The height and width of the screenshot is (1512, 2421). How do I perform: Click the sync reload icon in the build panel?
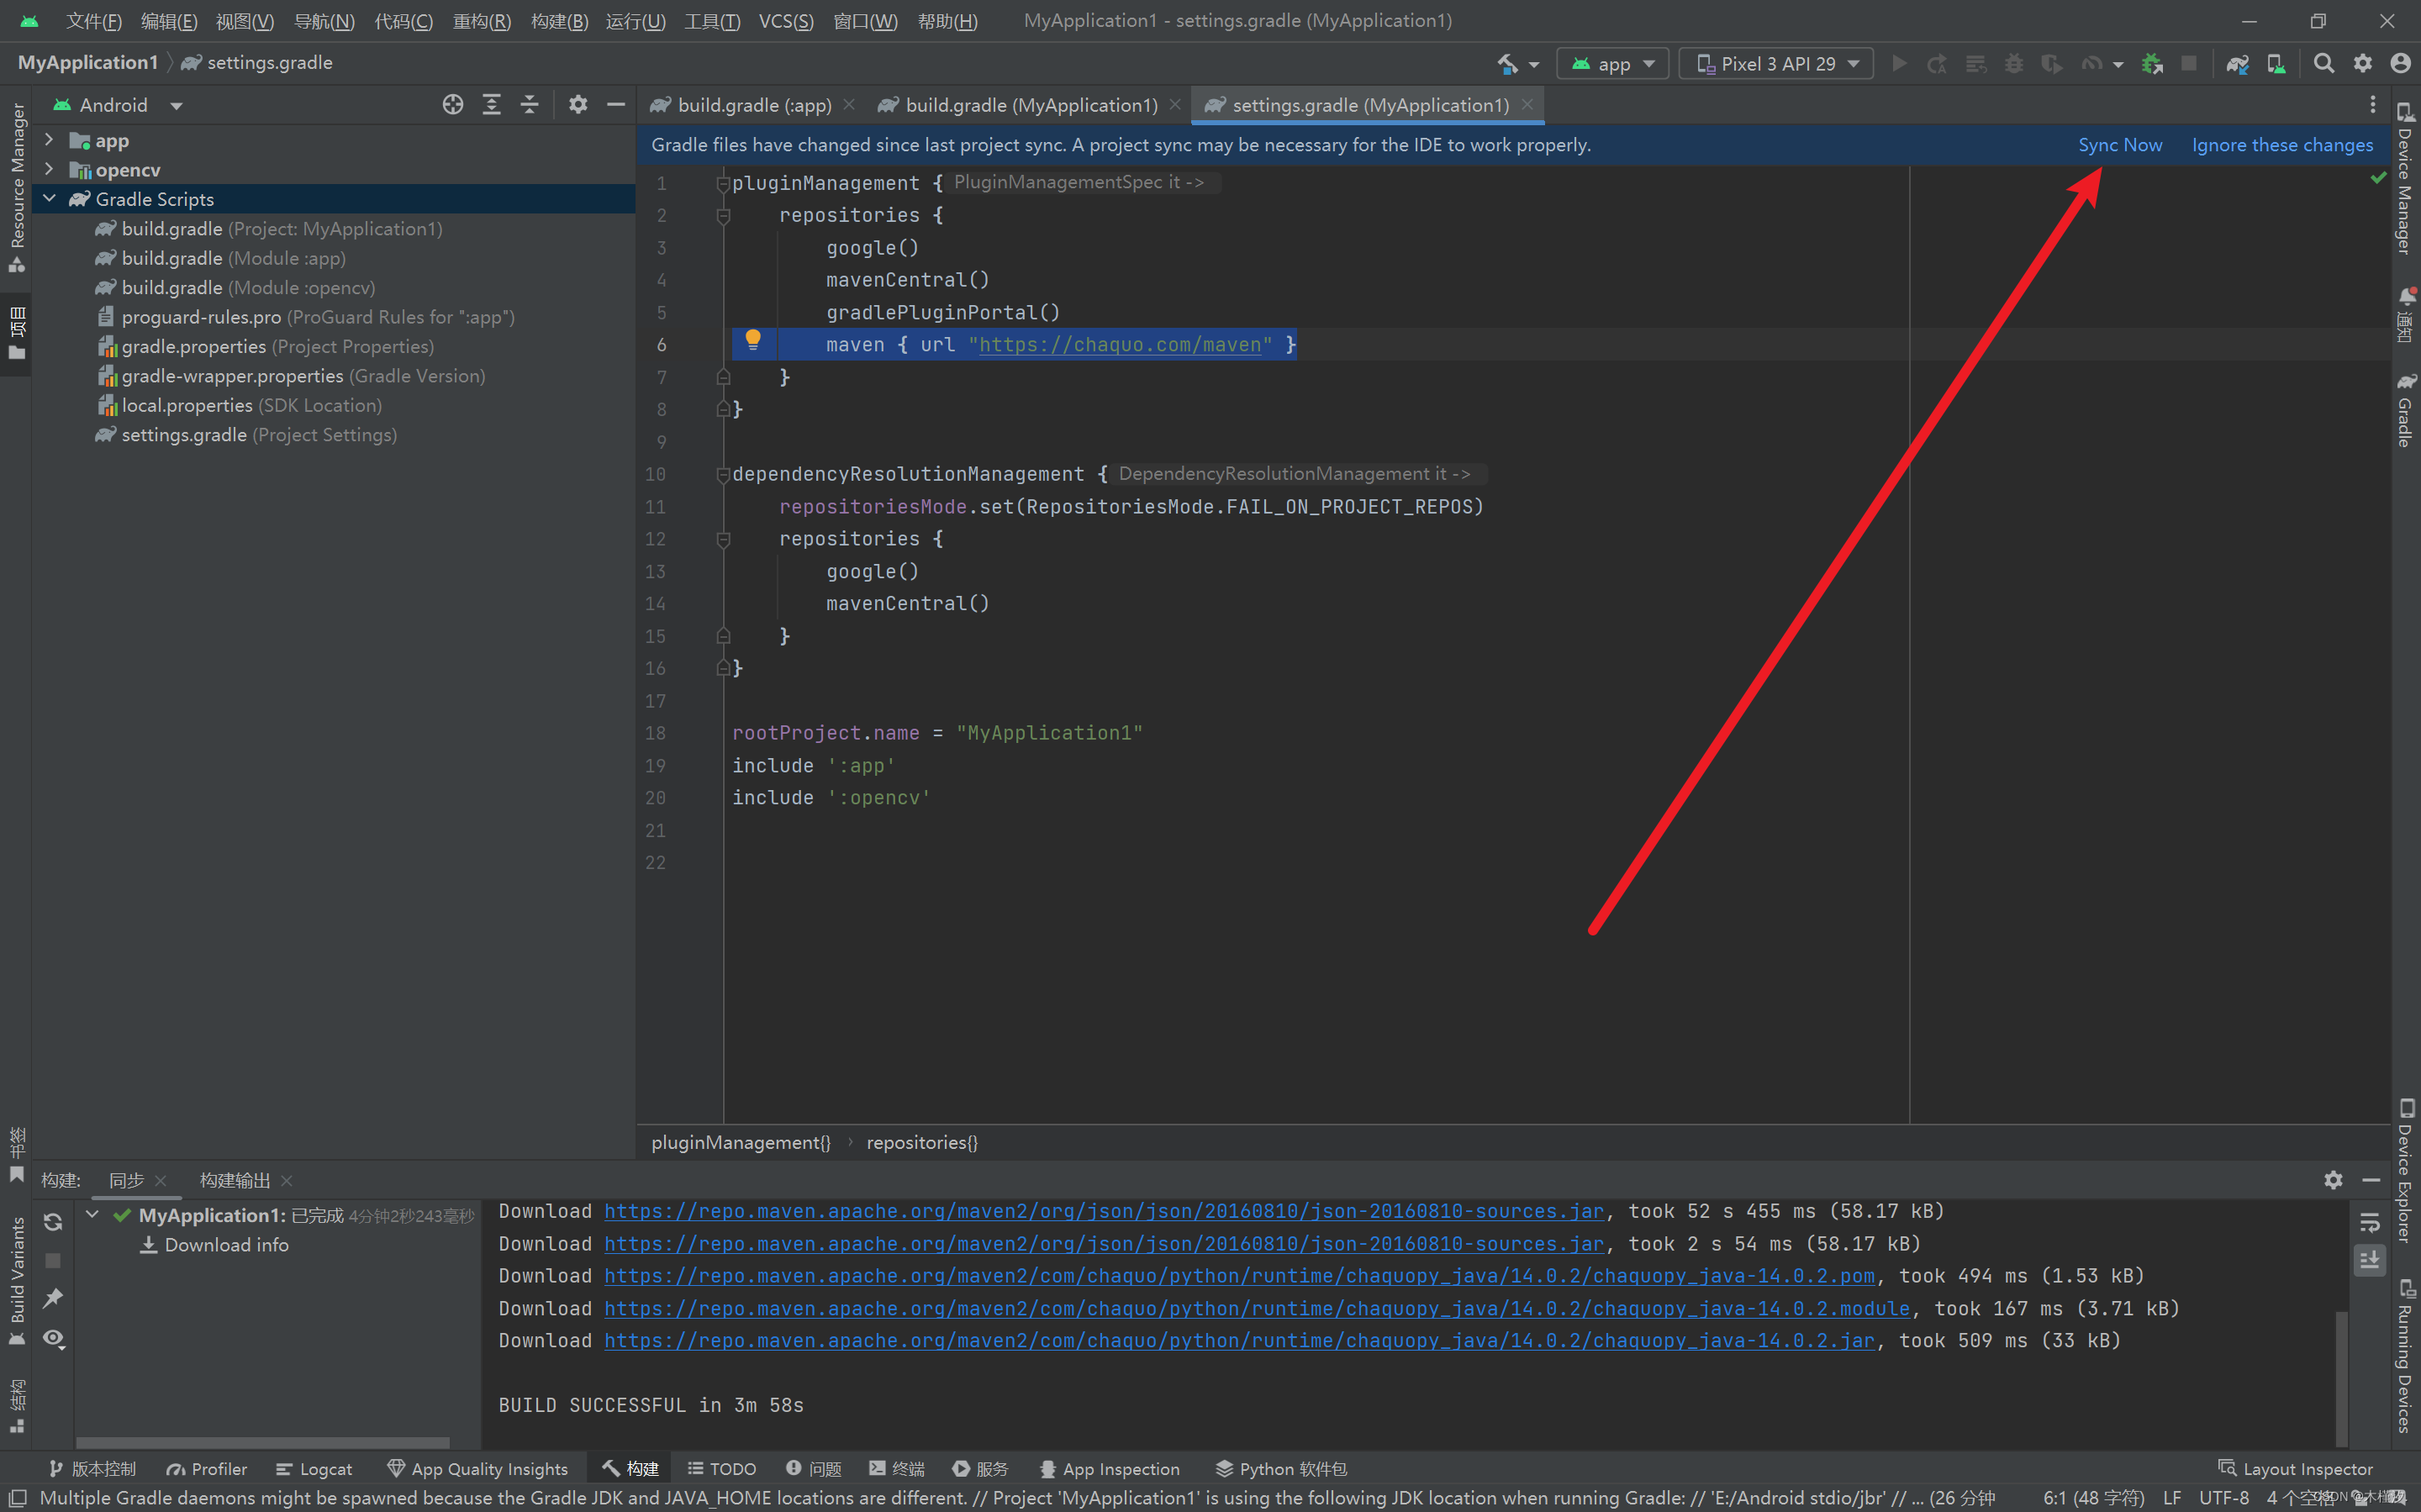coord(53,1221)
